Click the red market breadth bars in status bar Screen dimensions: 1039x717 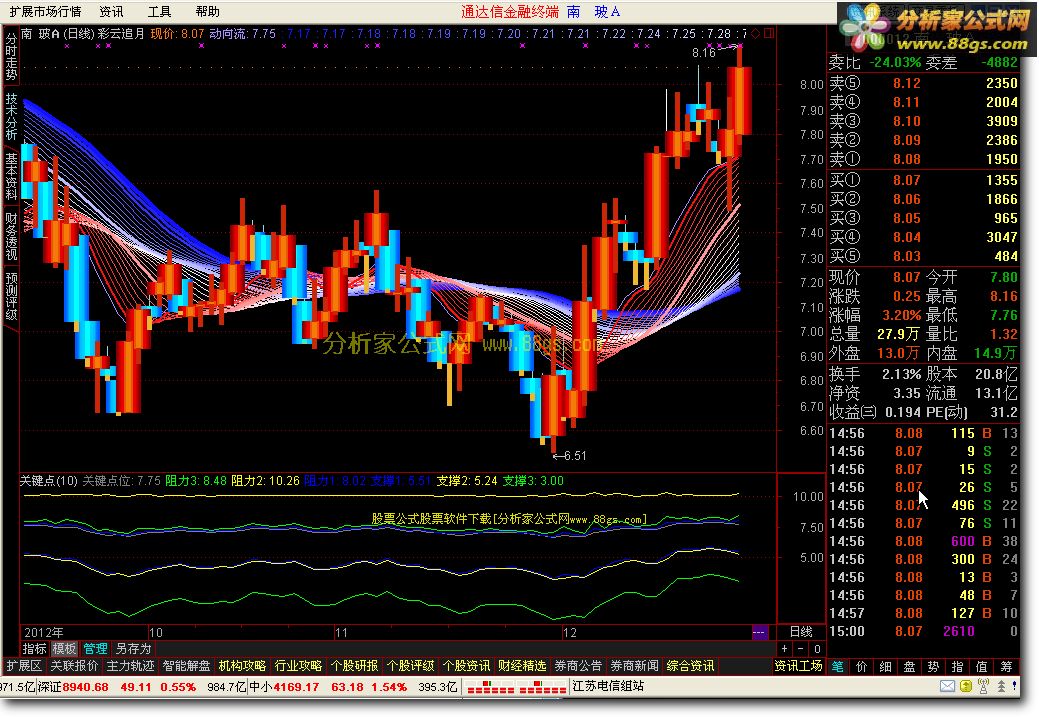tap(516, 687)
